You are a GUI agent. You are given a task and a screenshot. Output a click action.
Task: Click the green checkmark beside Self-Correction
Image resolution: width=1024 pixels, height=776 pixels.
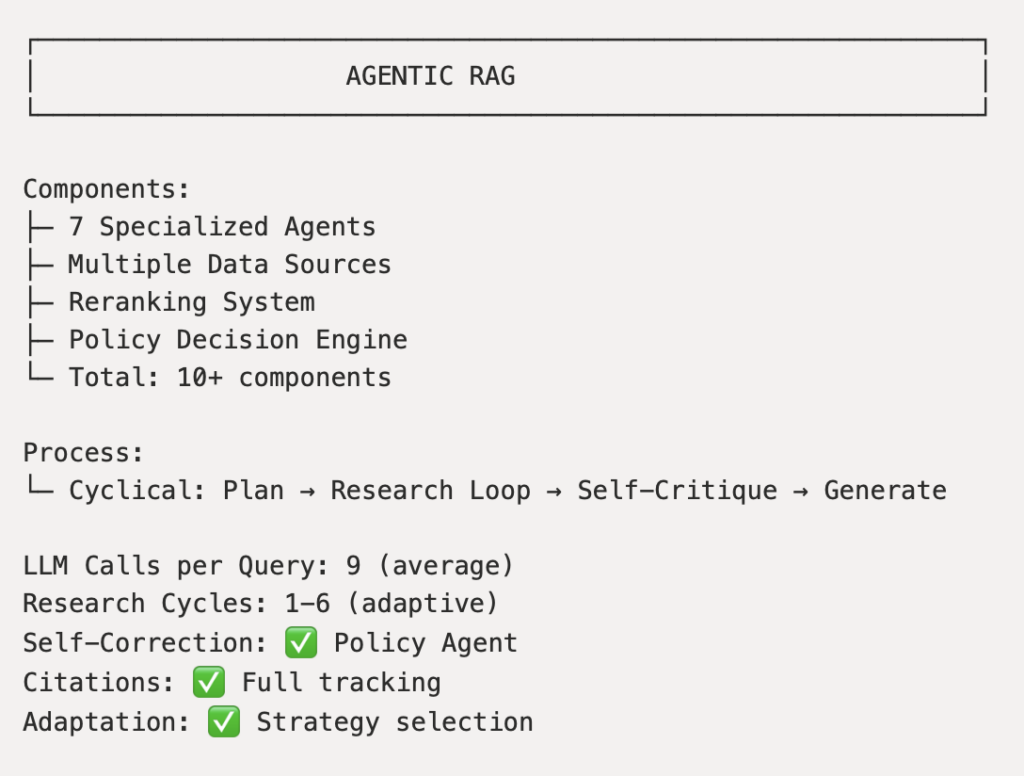301,643
